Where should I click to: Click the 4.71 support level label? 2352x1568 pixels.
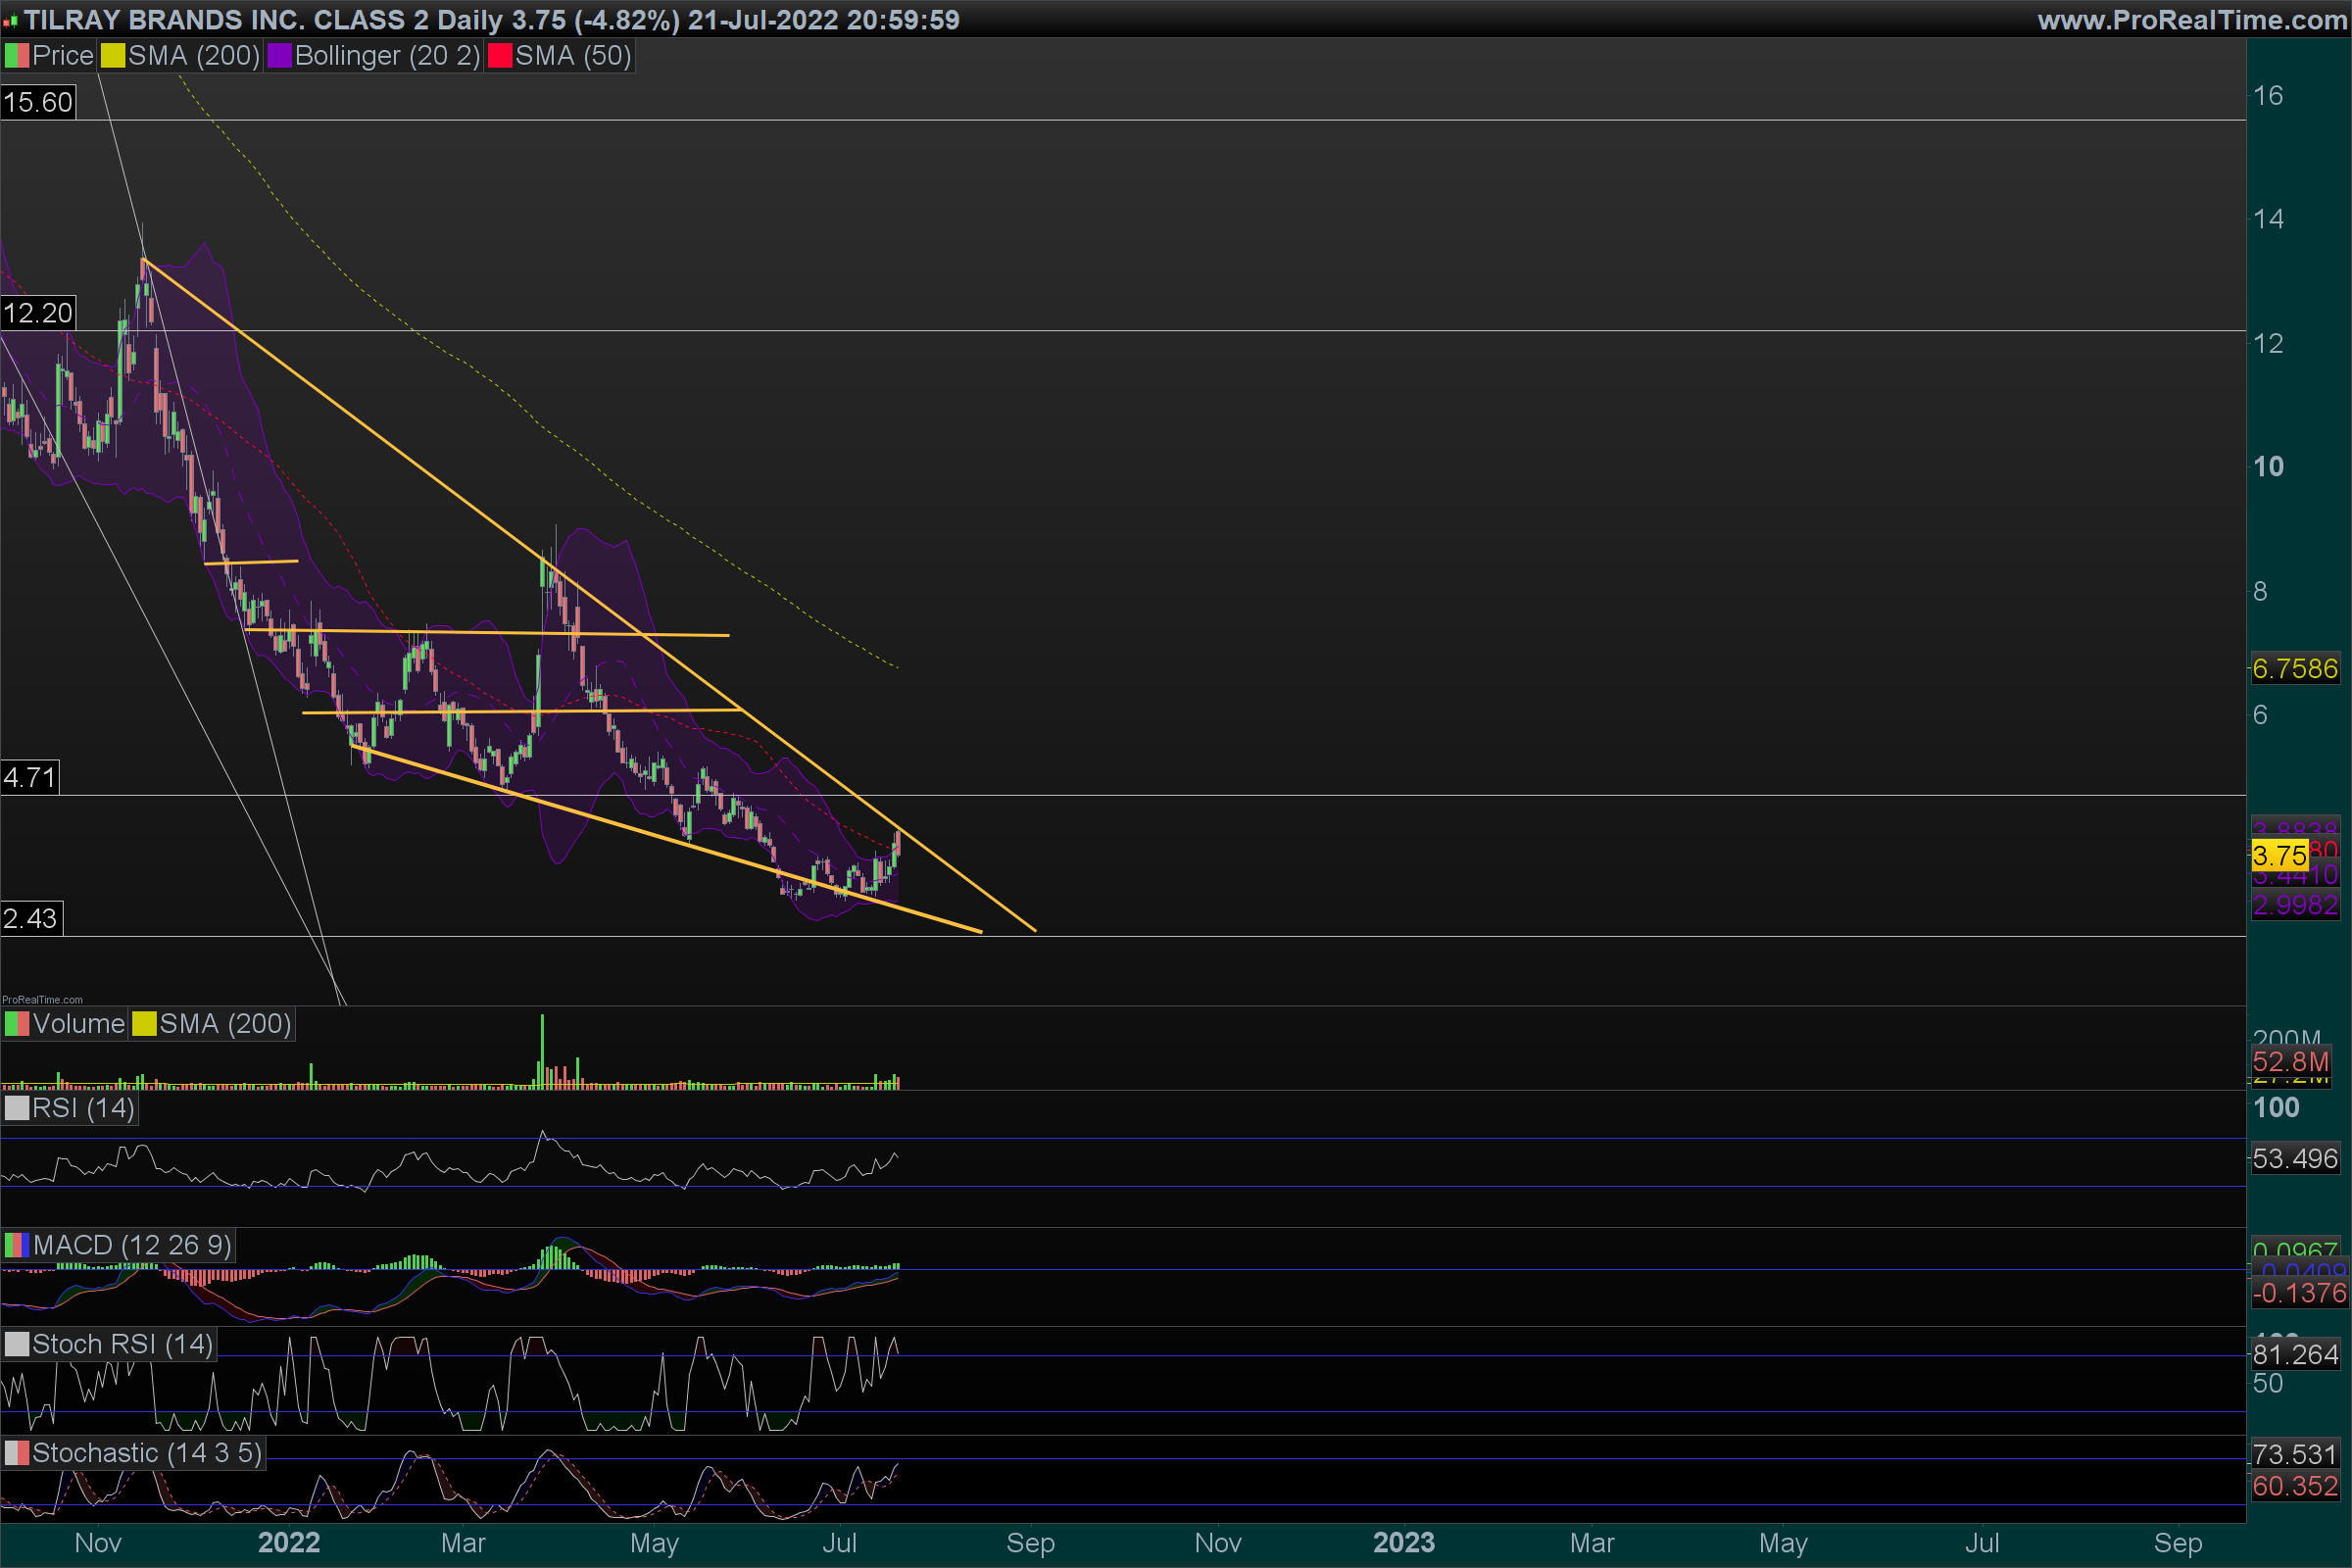[x=30, y=777]
